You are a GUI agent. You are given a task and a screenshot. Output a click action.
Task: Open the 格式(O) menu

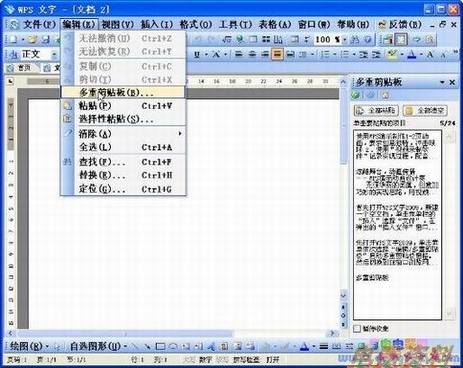pyautogui.click(x=196, y=24)
